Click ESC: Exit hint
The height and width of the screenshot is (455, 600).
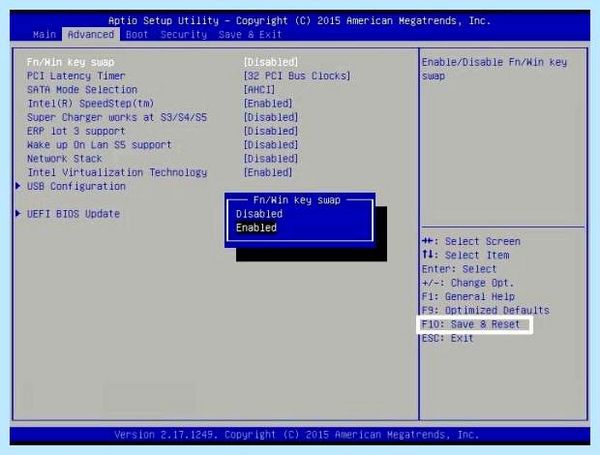tap(447, 339)
